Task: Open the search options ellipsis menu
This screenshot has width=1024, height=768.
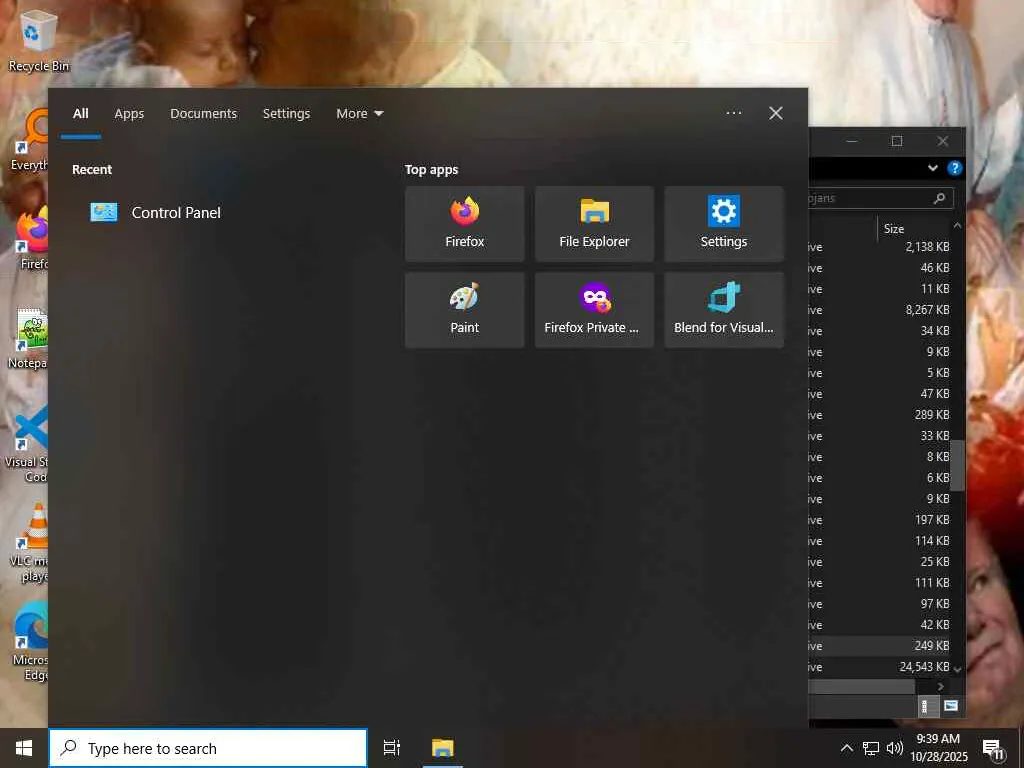Action: pyautogui.click(x=734, y=113)
